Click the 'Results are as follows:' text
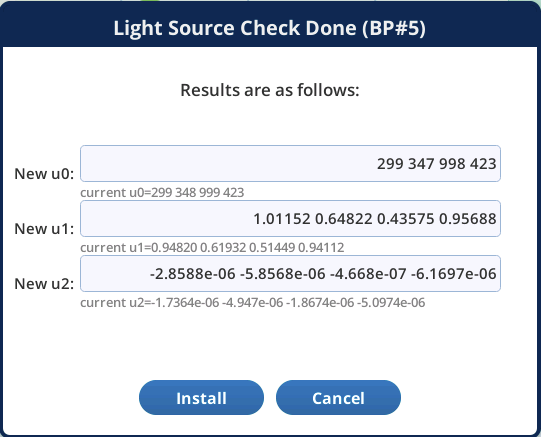Image resolution: width=541 pixels, height=437 pixels. coord(270,90)
